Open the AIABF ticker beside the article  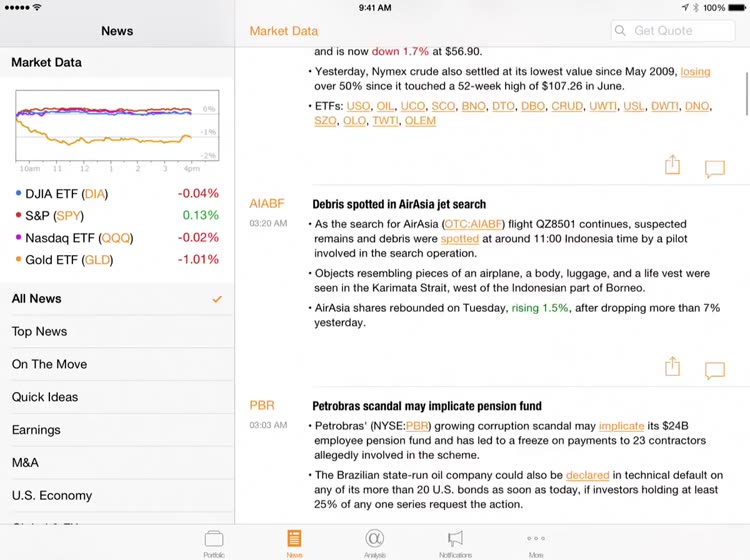(267, 204)
